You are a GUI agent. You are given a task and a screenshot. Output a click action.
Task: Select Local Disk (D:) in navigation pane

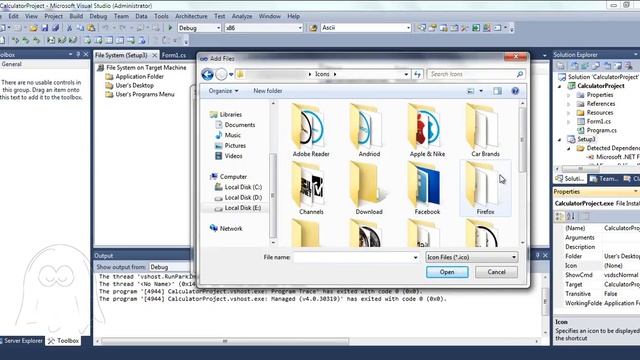(x=243, y=198)
